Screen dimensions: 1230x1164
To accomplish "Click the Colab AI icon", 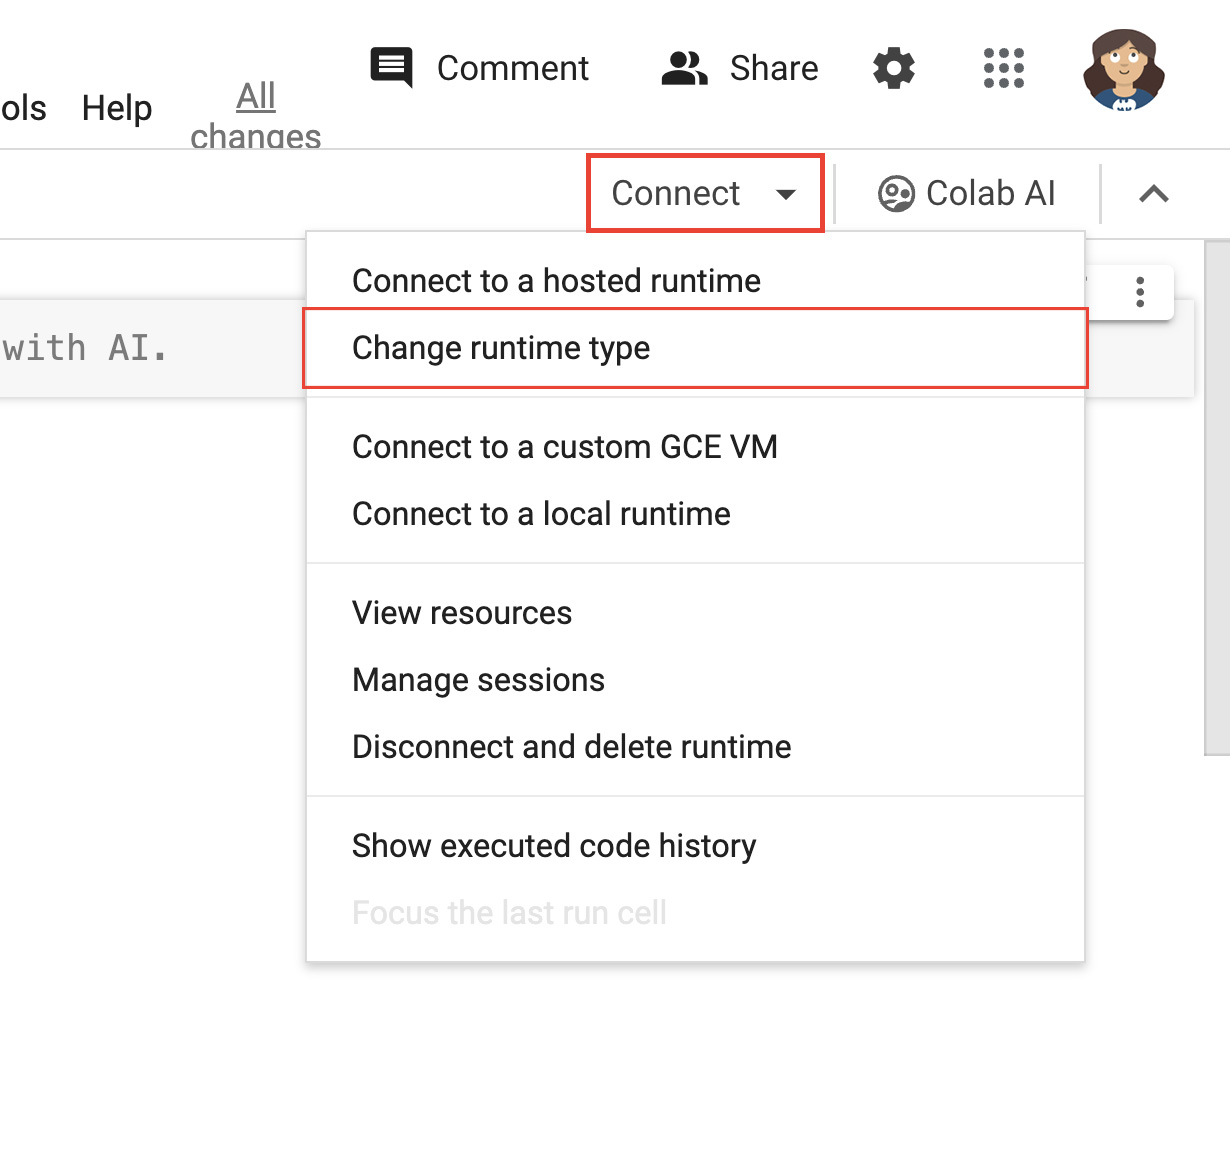I will tap(896, 193).
